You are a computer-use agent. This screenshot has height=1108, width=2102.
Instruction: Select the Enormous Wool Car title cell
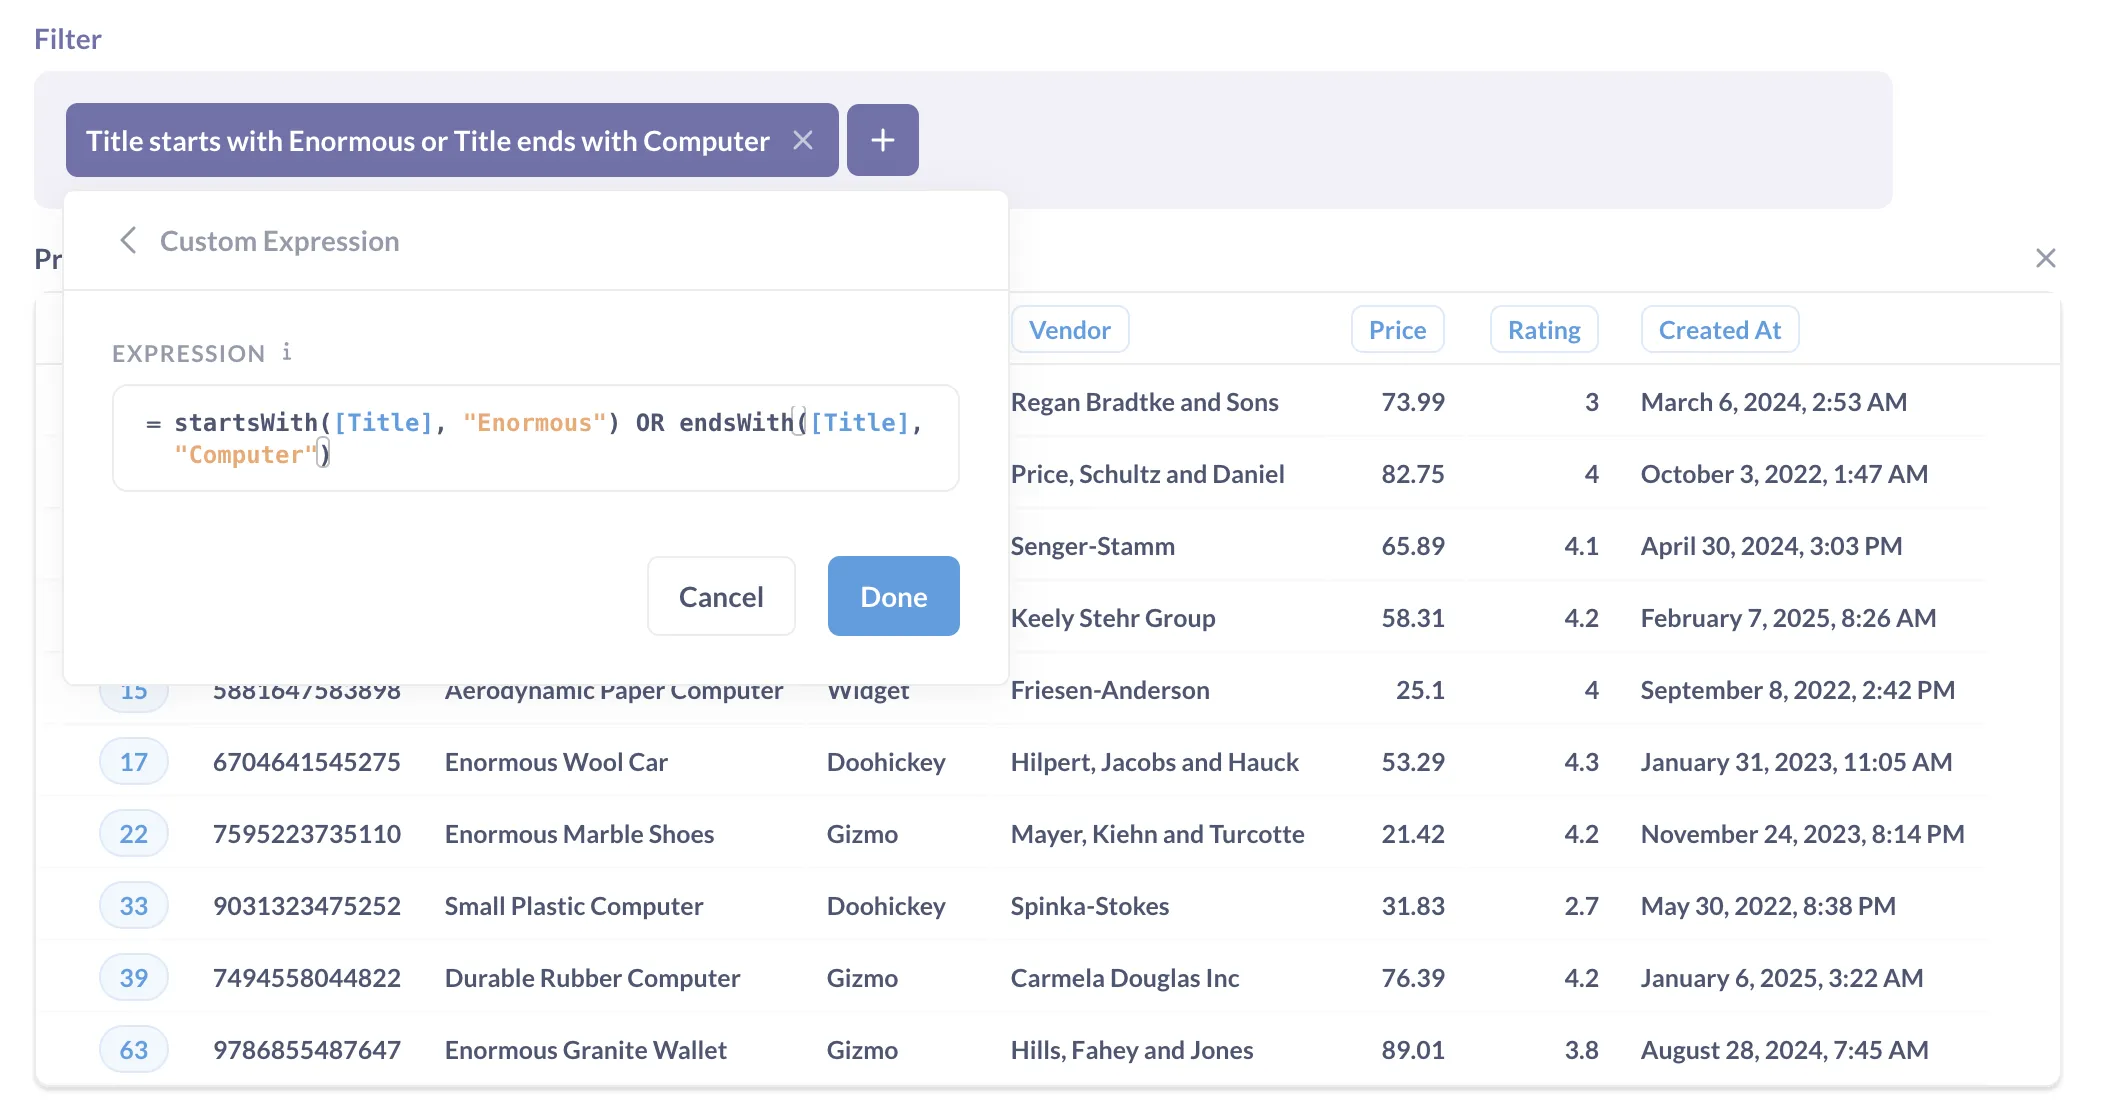[556, 762]
